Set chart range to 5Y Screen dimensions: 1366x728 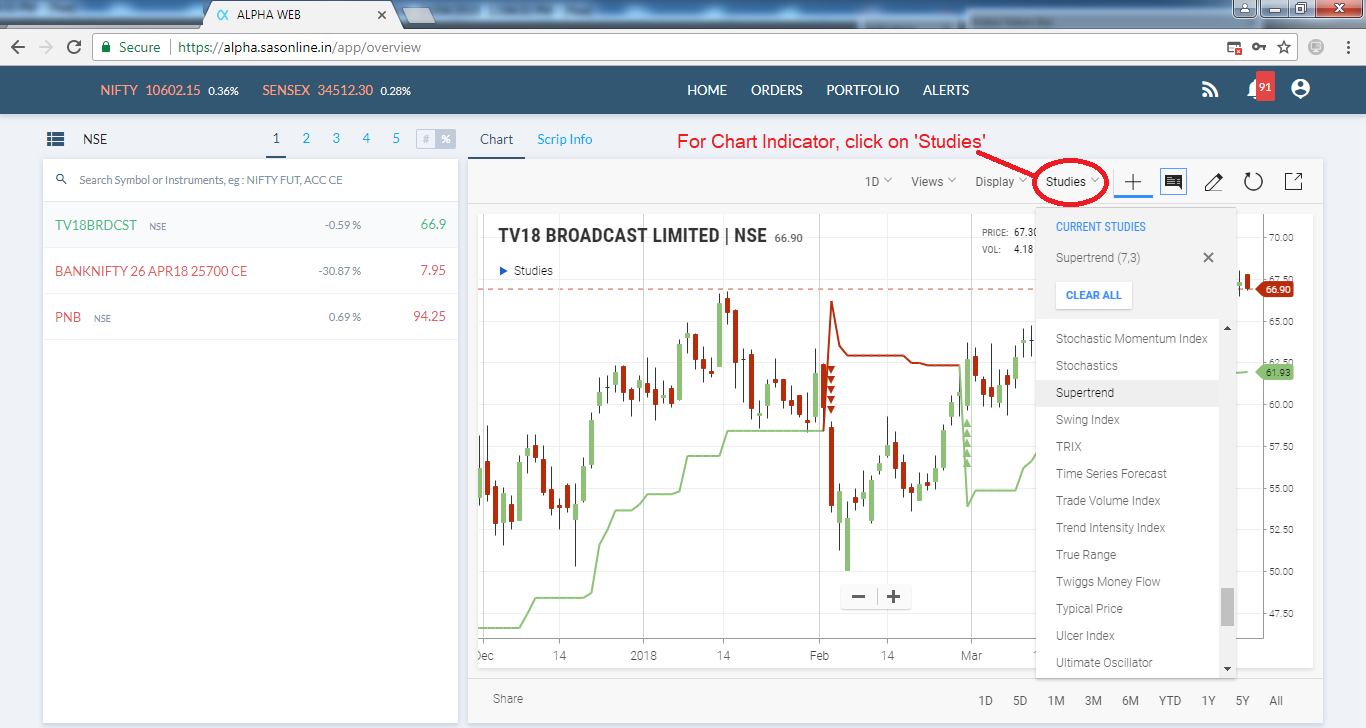coord(1242,700)
